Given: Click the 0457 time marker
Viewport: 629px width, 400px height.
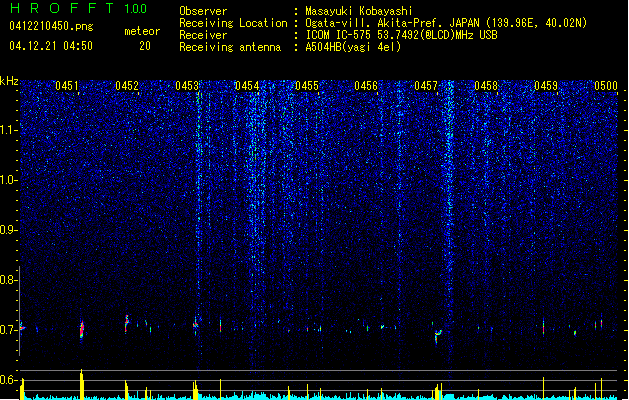Looking at the screenshot, I should tap(426, 86).
